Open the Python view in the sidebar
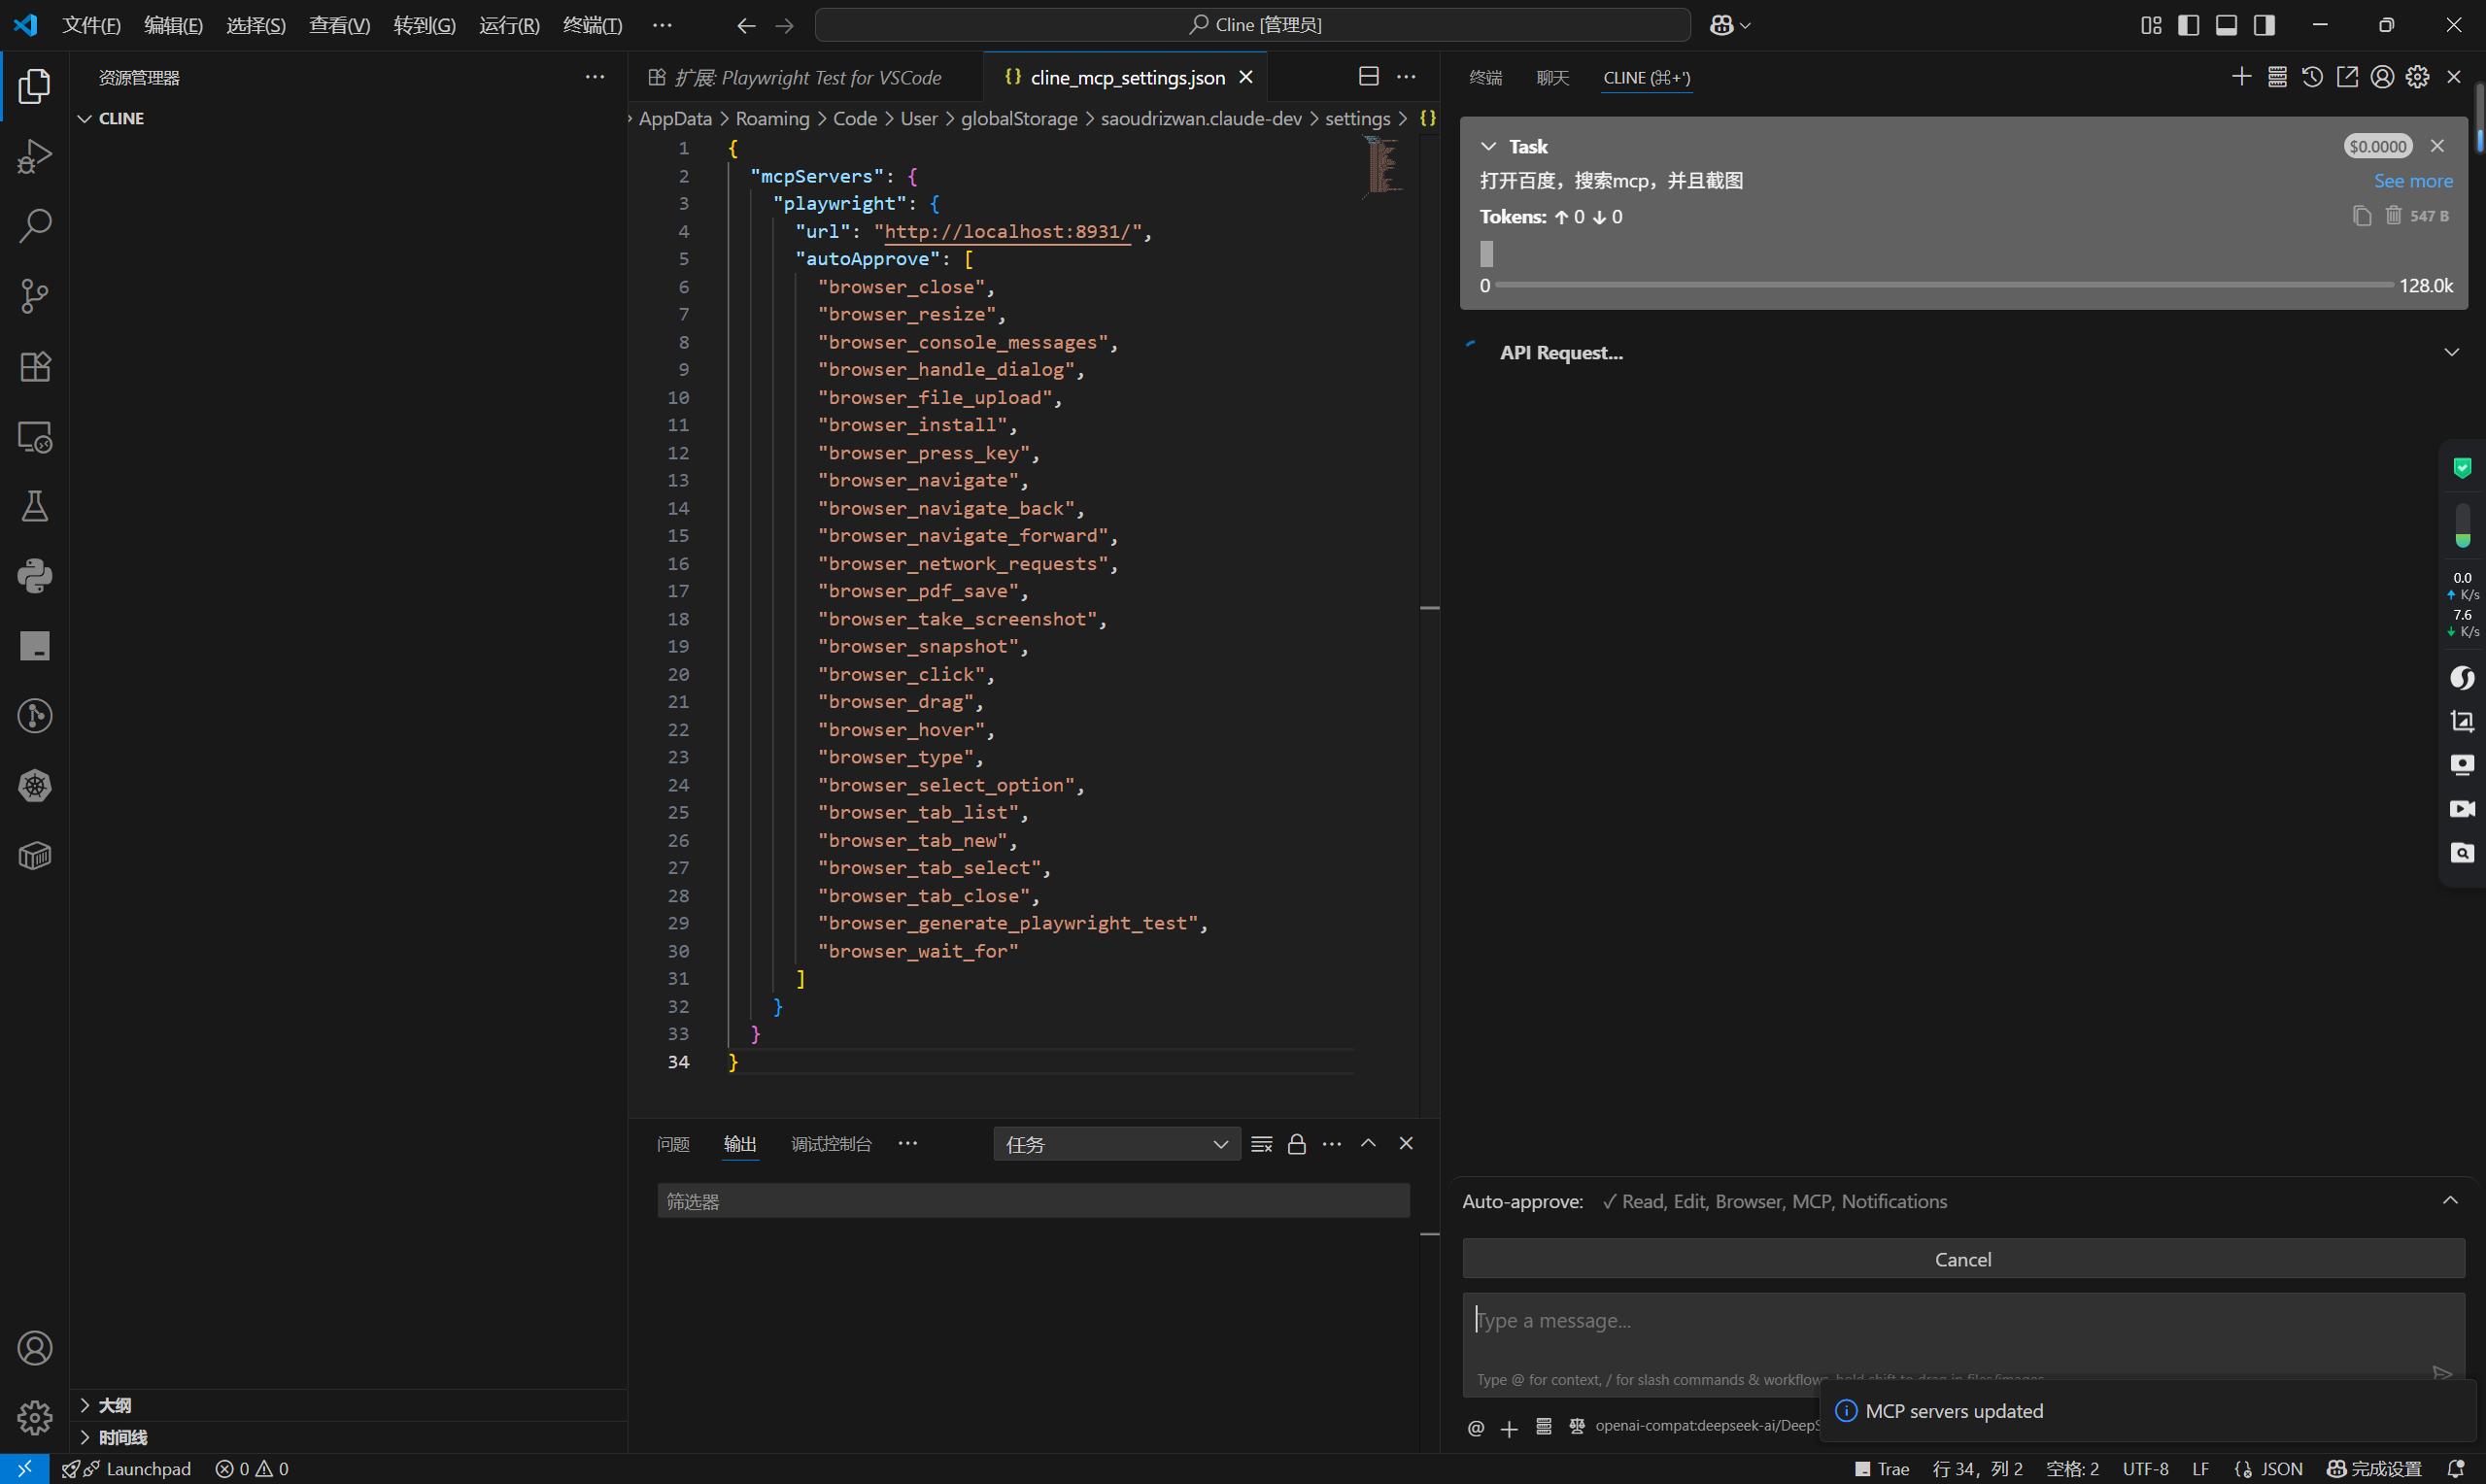The height and width of the screenshot is (1484, 2486). pos(35,575)
